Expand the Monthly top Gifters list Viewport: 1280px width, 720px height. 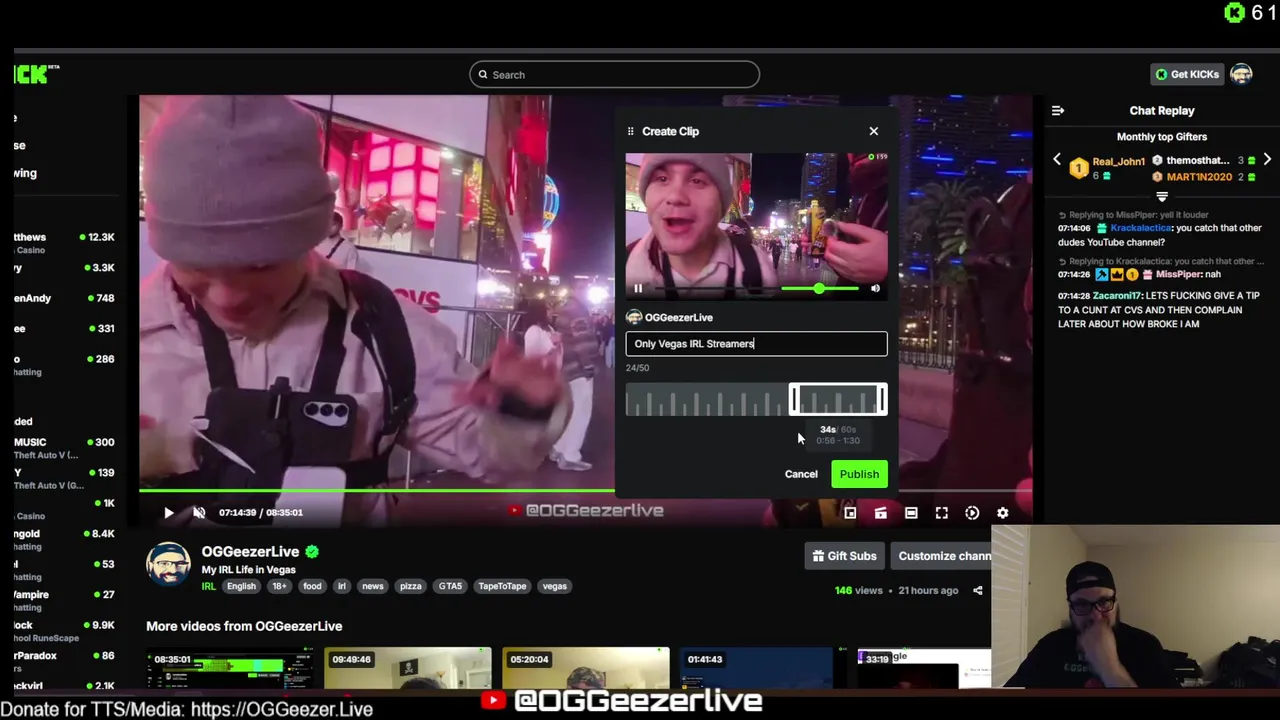point(1162,197)
